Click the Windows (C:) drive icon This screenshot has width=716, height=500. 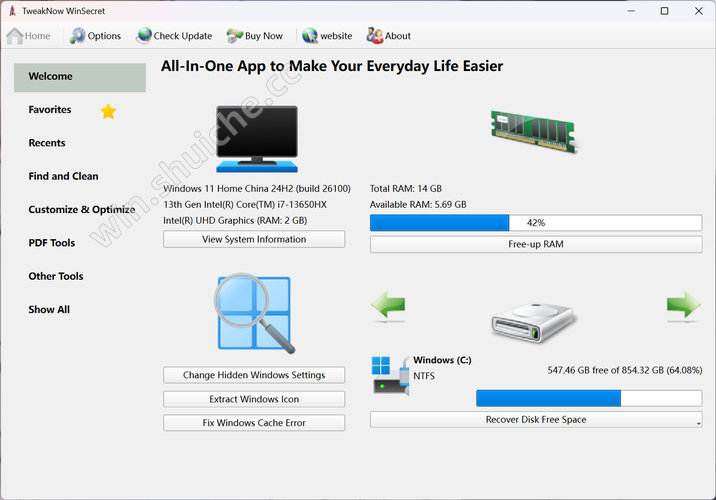click(390, 373)
